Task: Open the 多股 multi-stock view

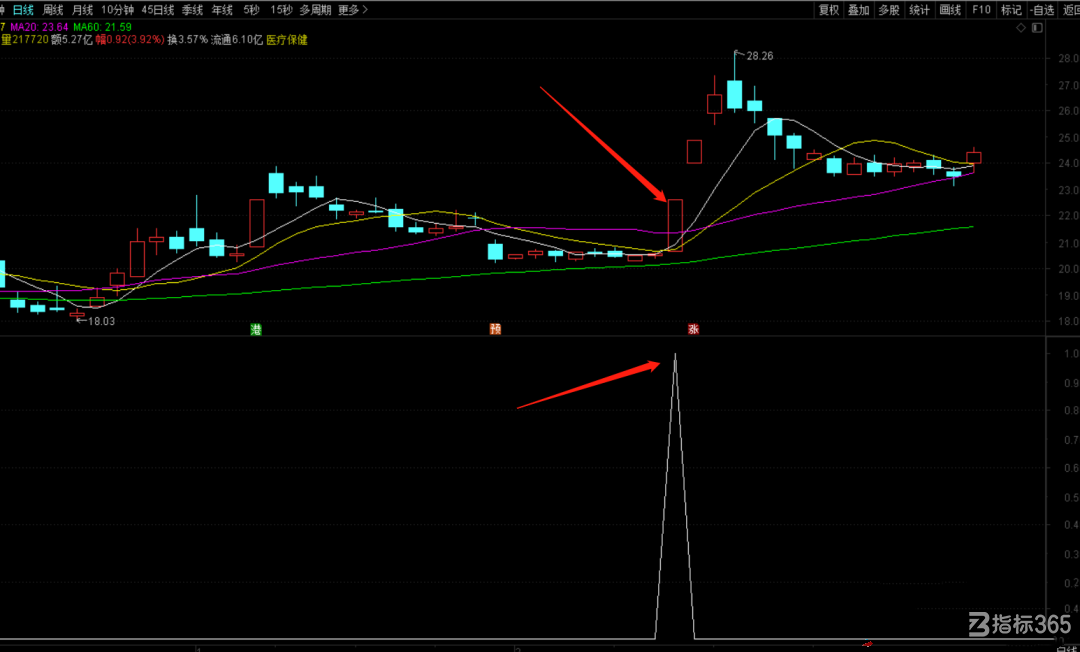Action: tap(889, 10)
